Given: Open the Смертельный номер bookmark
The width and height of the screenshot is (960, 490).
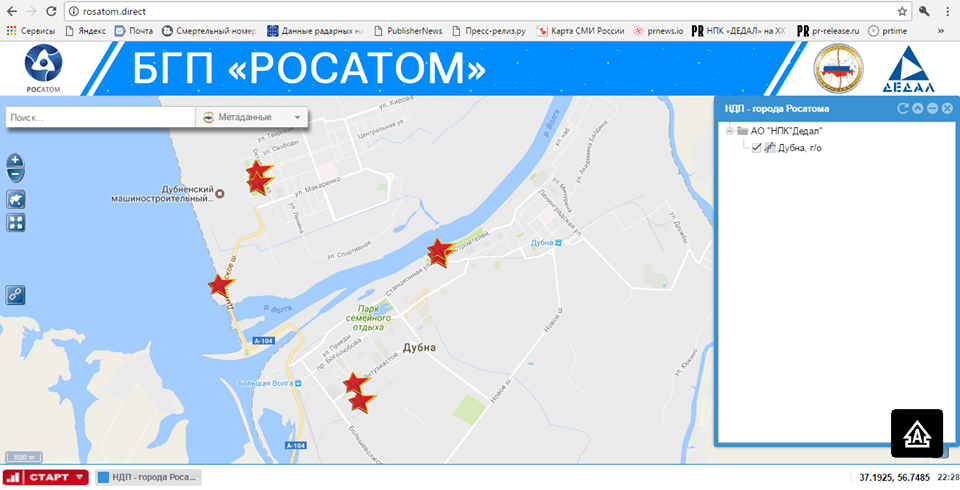Looking at the screenshot, I should 209,31.
